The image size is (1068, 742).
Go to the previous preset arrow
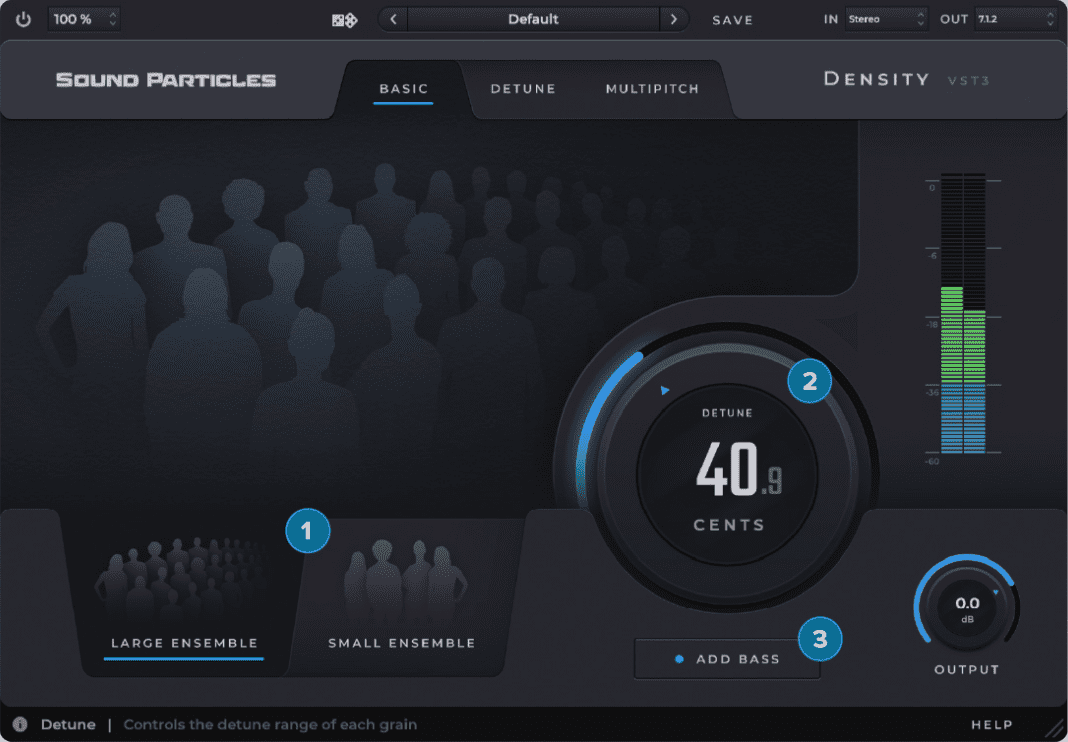[x=393, y=19]
